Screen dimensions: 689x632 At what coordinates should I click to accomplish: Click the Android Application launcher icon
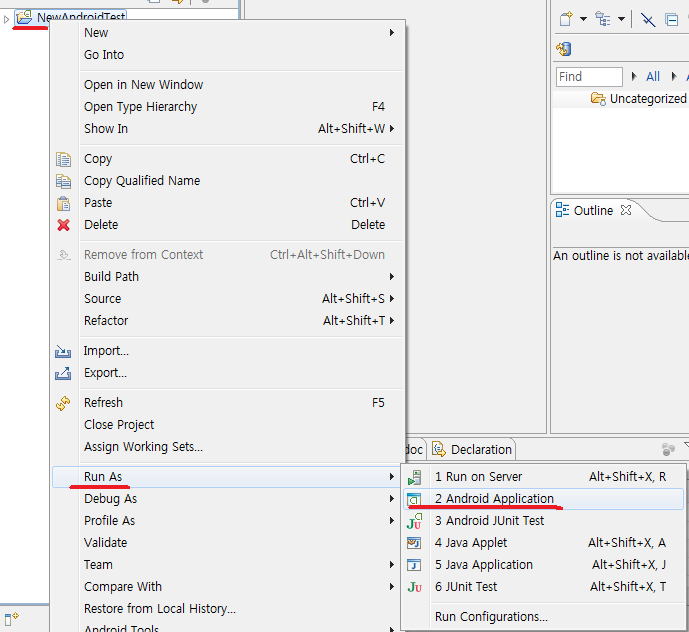[414, 499]
